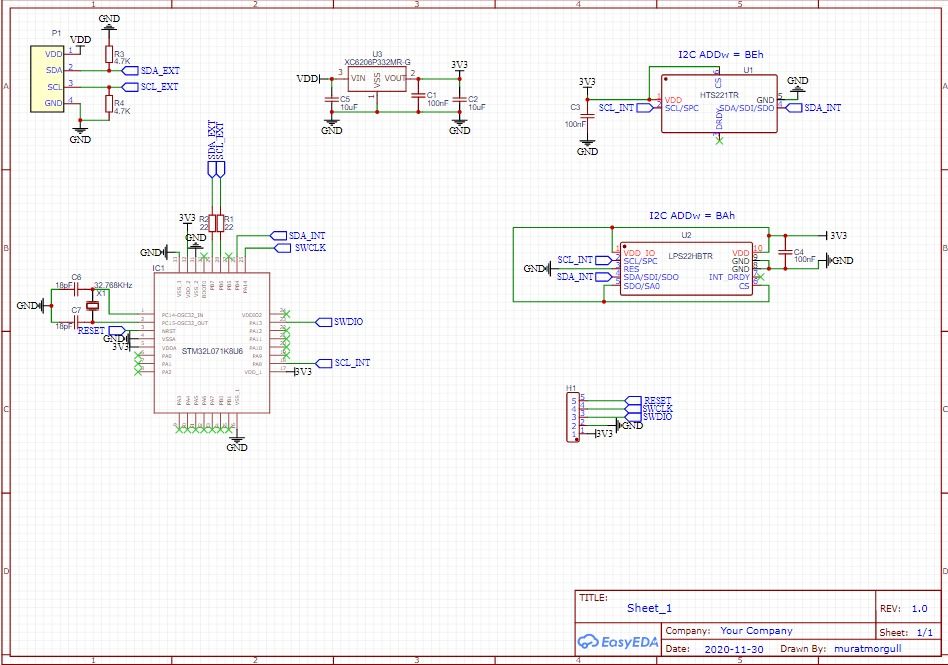Click capacitor C3 100nF
Image resolution: width=948 pixels, height=665 pixels.
click(587, 115)
